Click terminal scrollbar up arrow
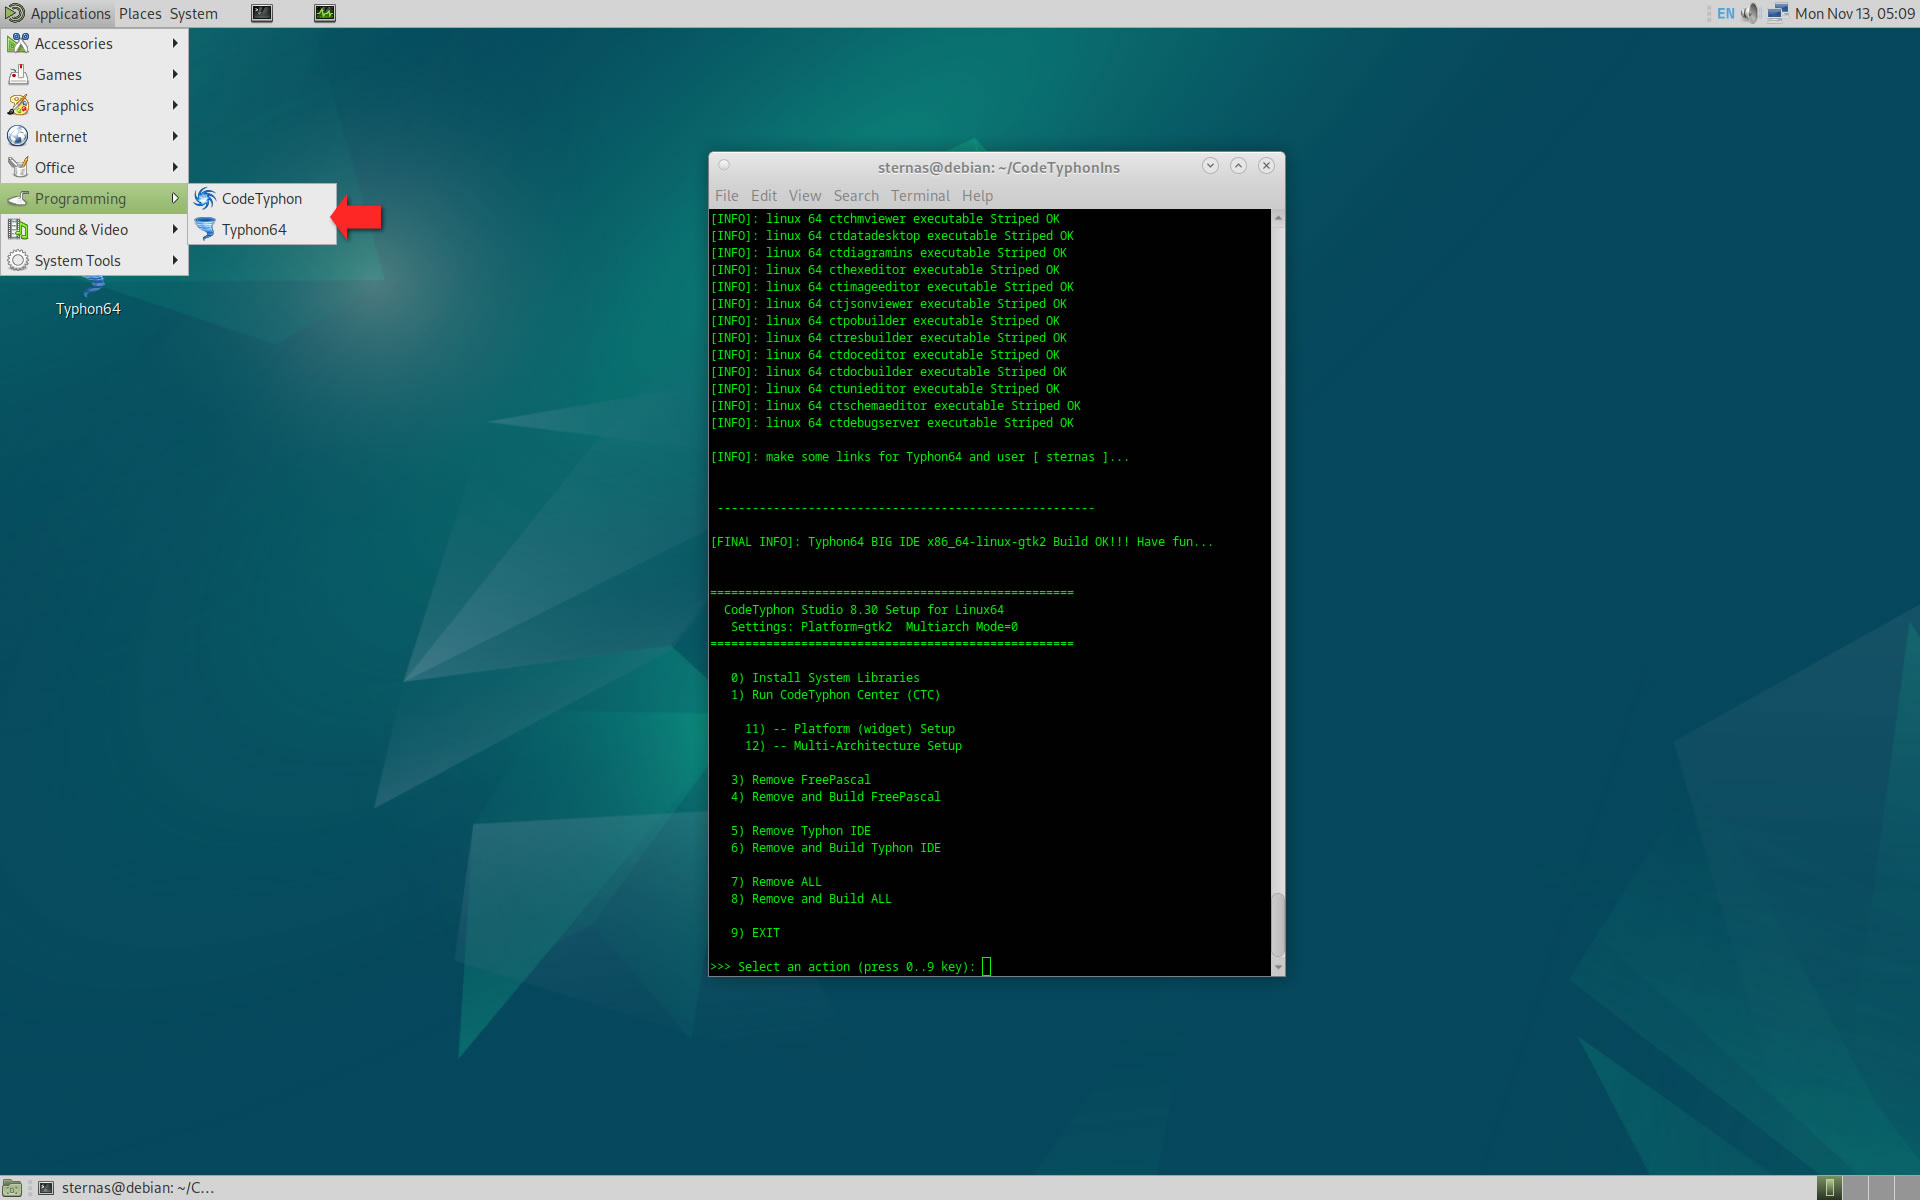Viewport: 1920px width, 1200px height. click(1278, 217)
